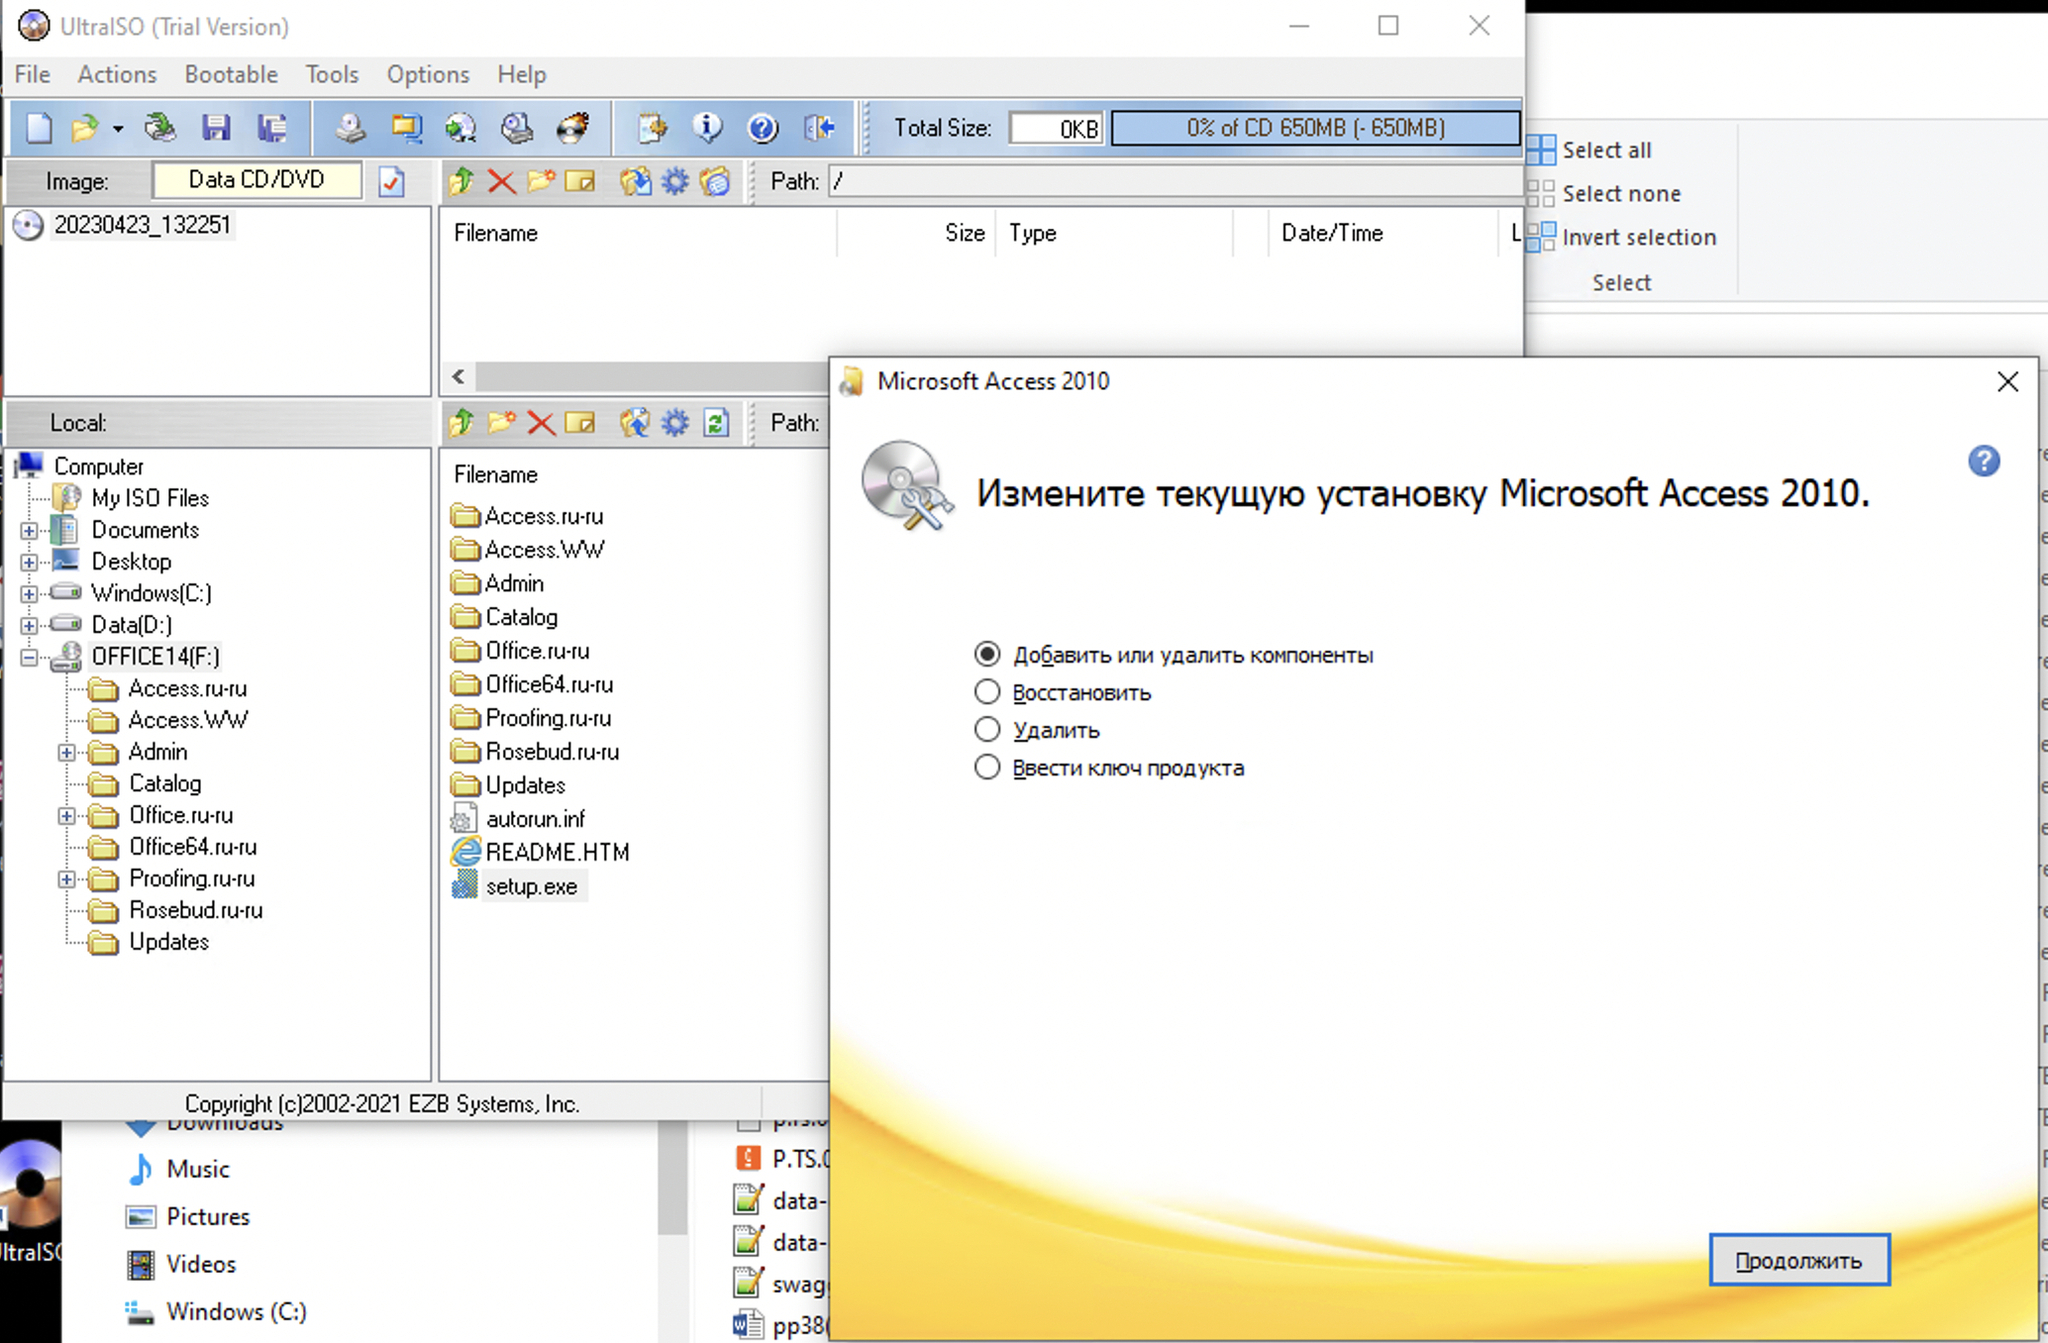This screenshot has height=1343, width=2048.
Task: Click the CD capacity progress bar
Action: [x=1315, y=128]
